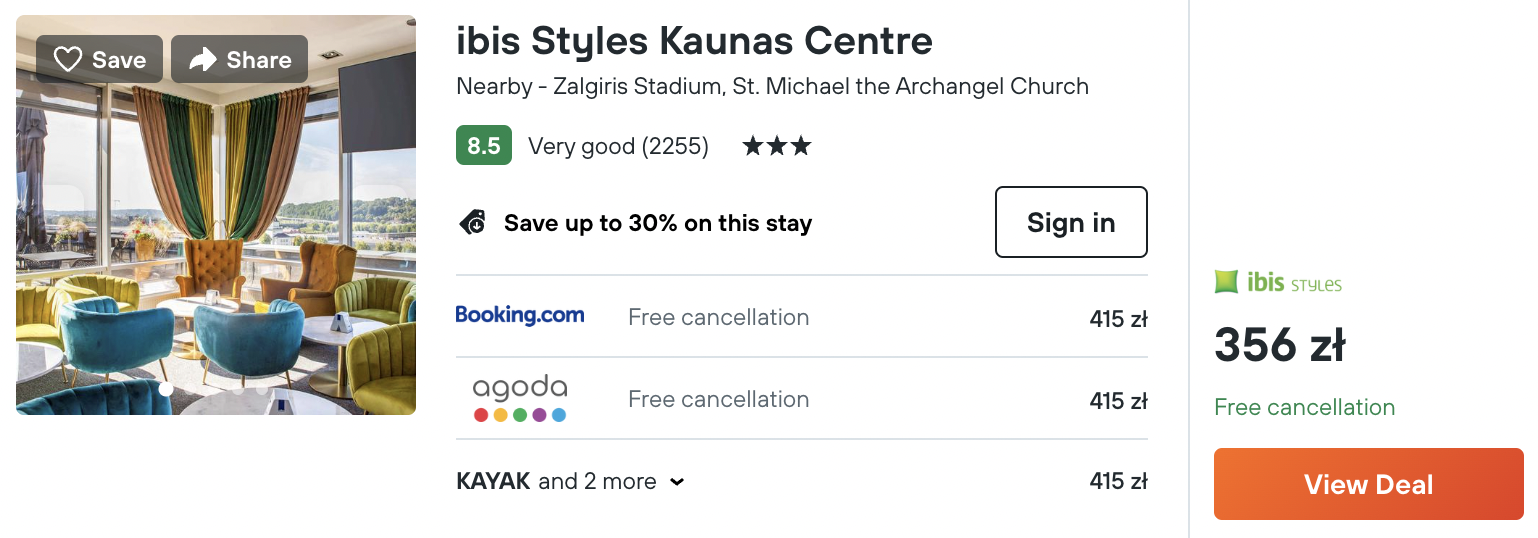Viewport: 1538px width, 538px height.
Task: Open the "Very good (2255)" reviews link
Action: 618,147
